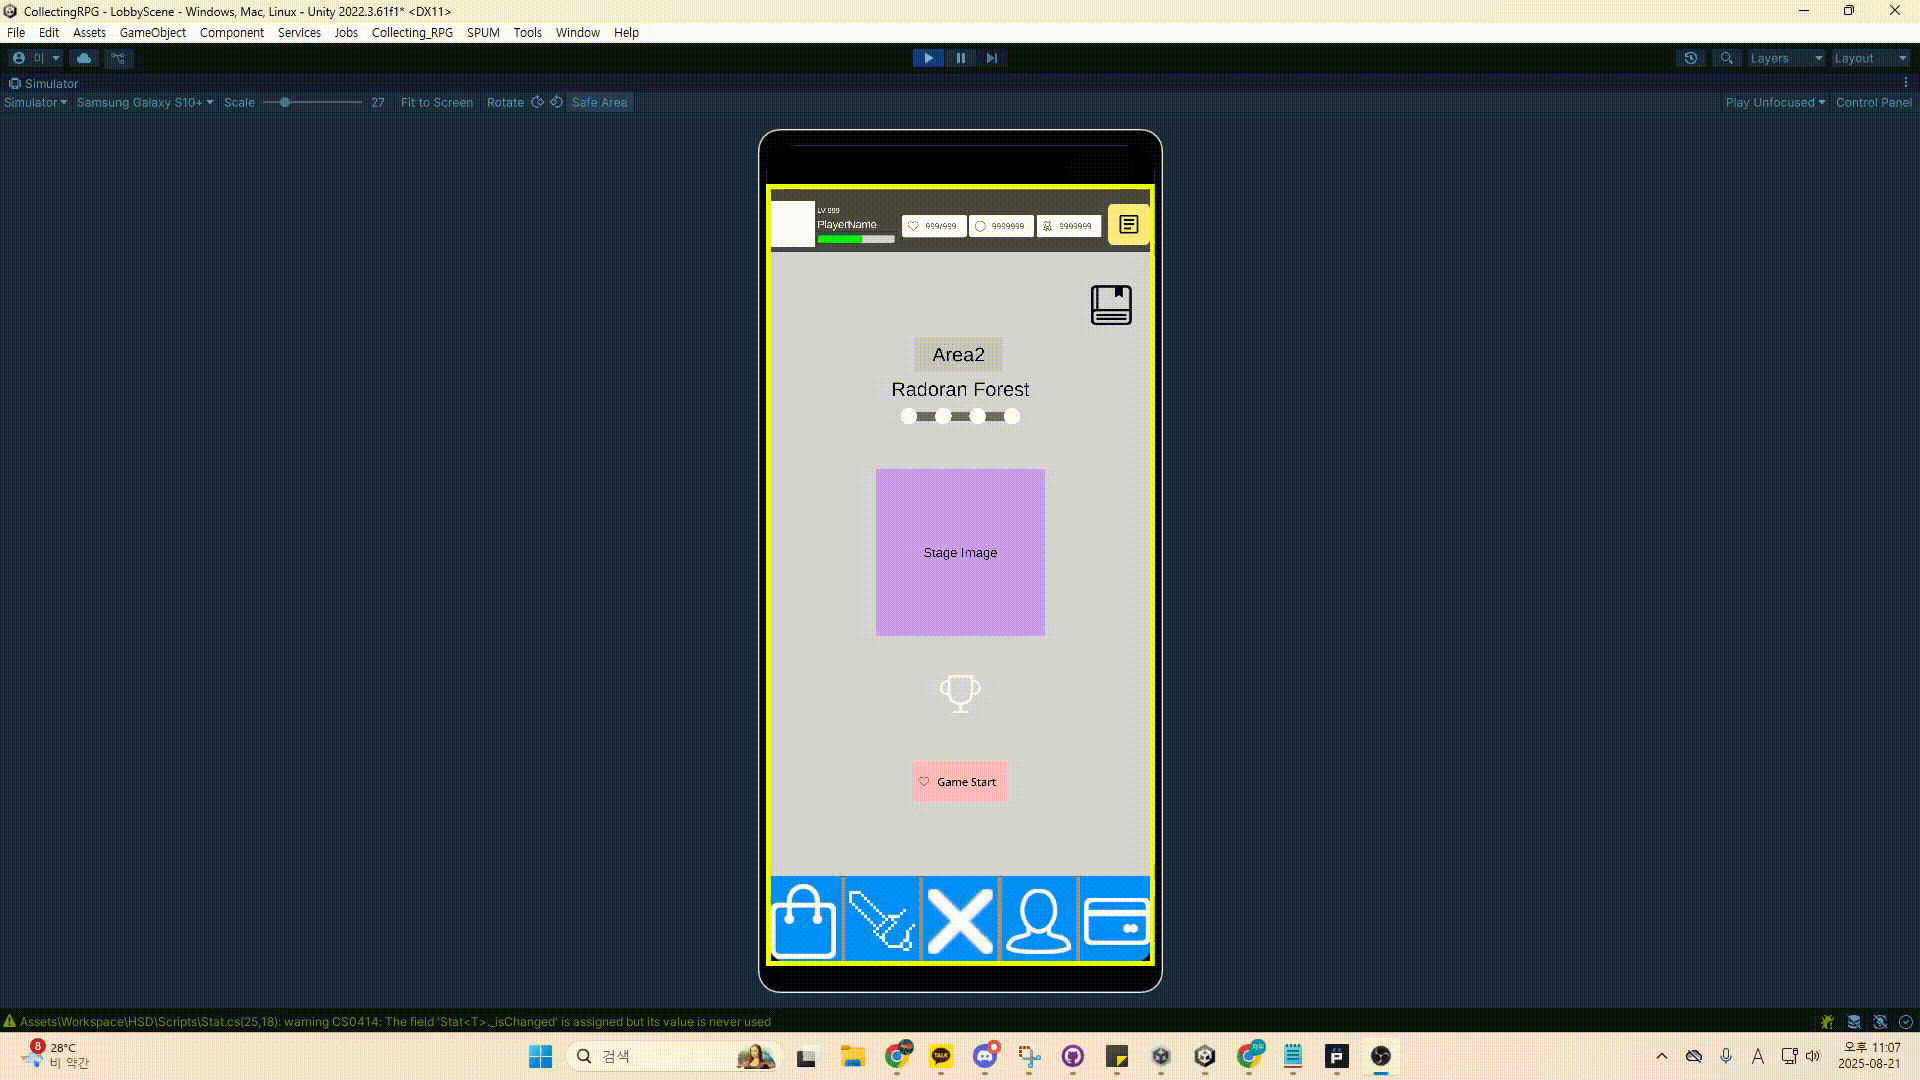The width and height of the screenshot is (1920, 1080).
Task: Open the Samsung Galaxy S10+ device dropdown
Action: [x=145, y=102]
